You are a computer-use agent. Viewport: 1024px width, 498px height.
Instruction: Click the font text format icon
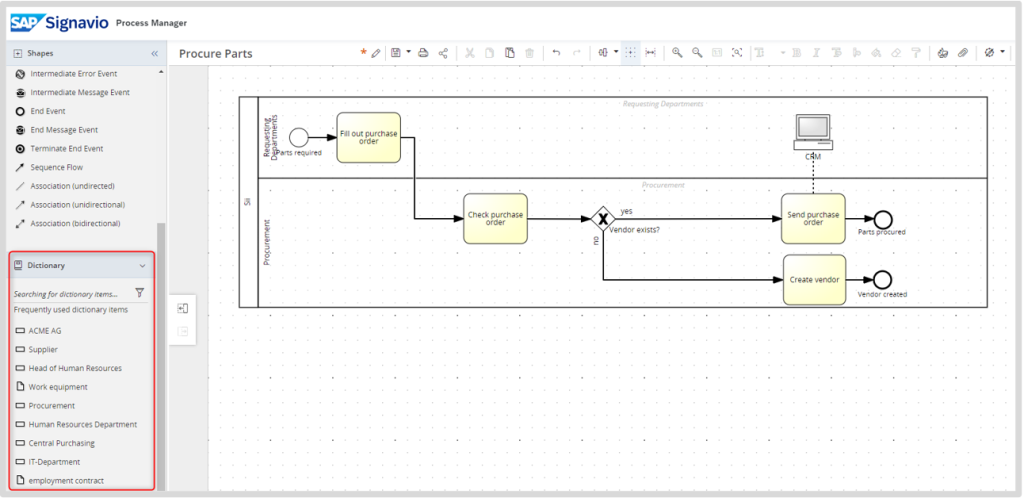pyautogui.click(x=760, y=53)
